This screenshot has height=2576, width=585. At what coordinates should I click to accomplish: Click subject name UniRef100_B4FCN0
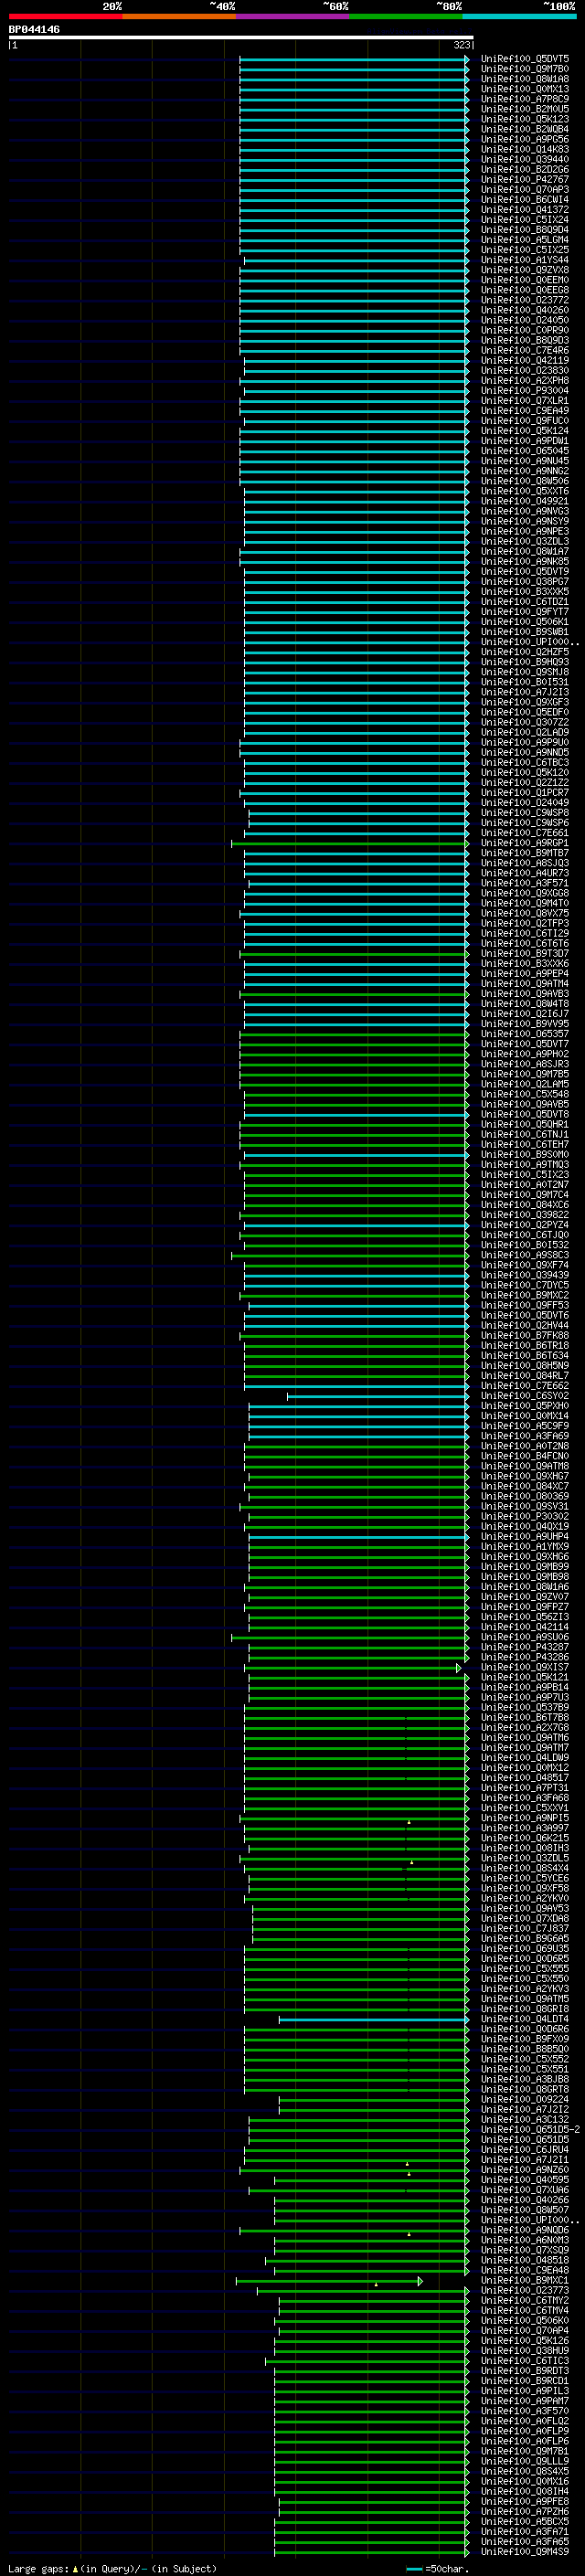(525, 1456)
